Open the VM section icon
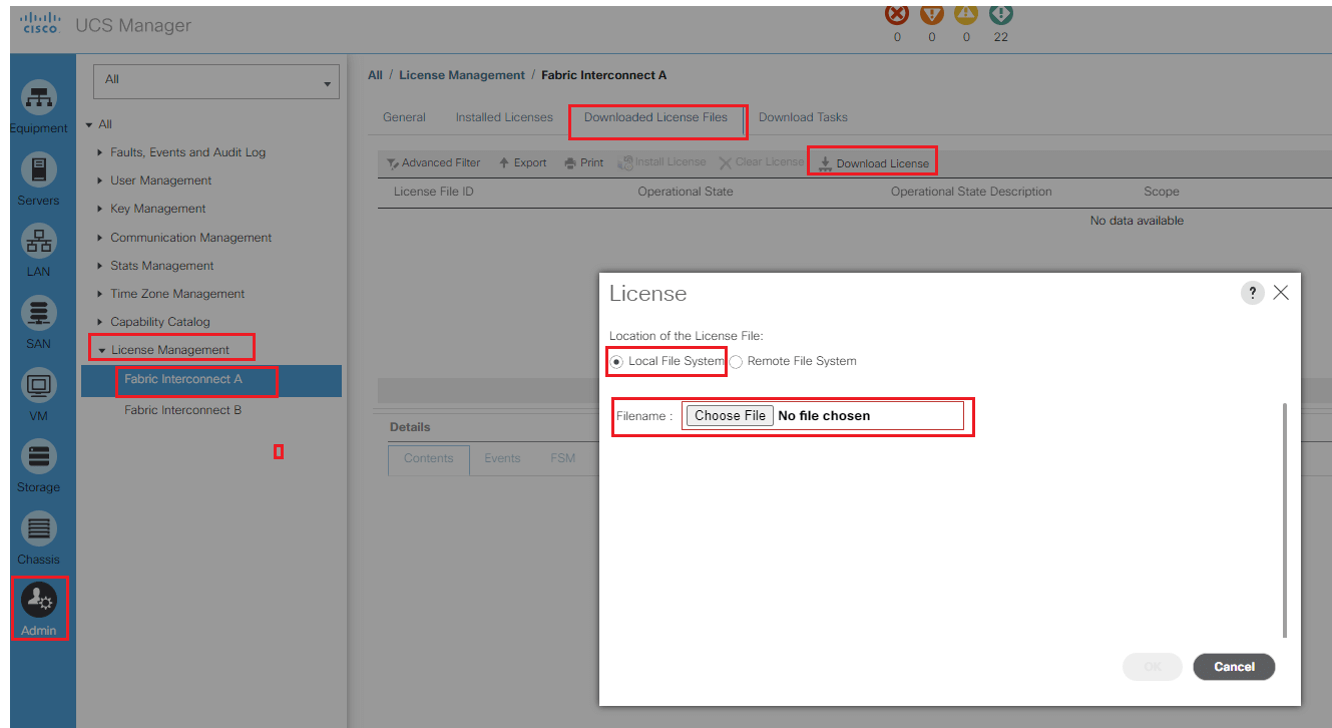1332x728 pixels. pyautogui.click(x=39, y=385)
